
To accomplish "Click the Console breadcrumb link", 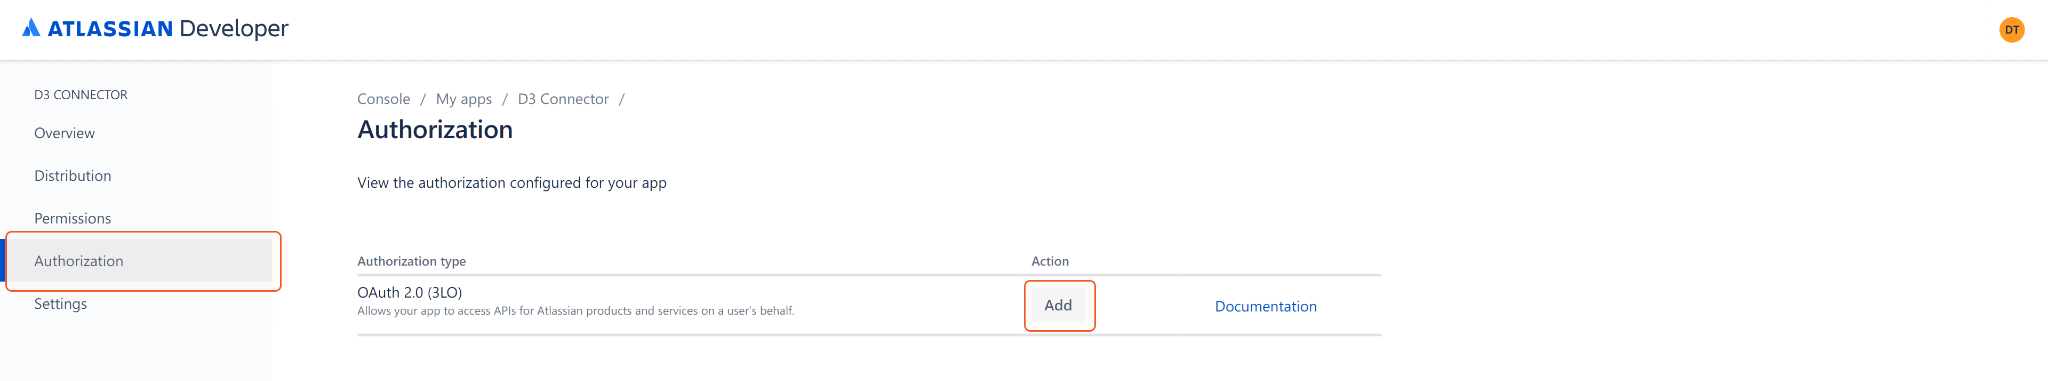I will point(384,99).
